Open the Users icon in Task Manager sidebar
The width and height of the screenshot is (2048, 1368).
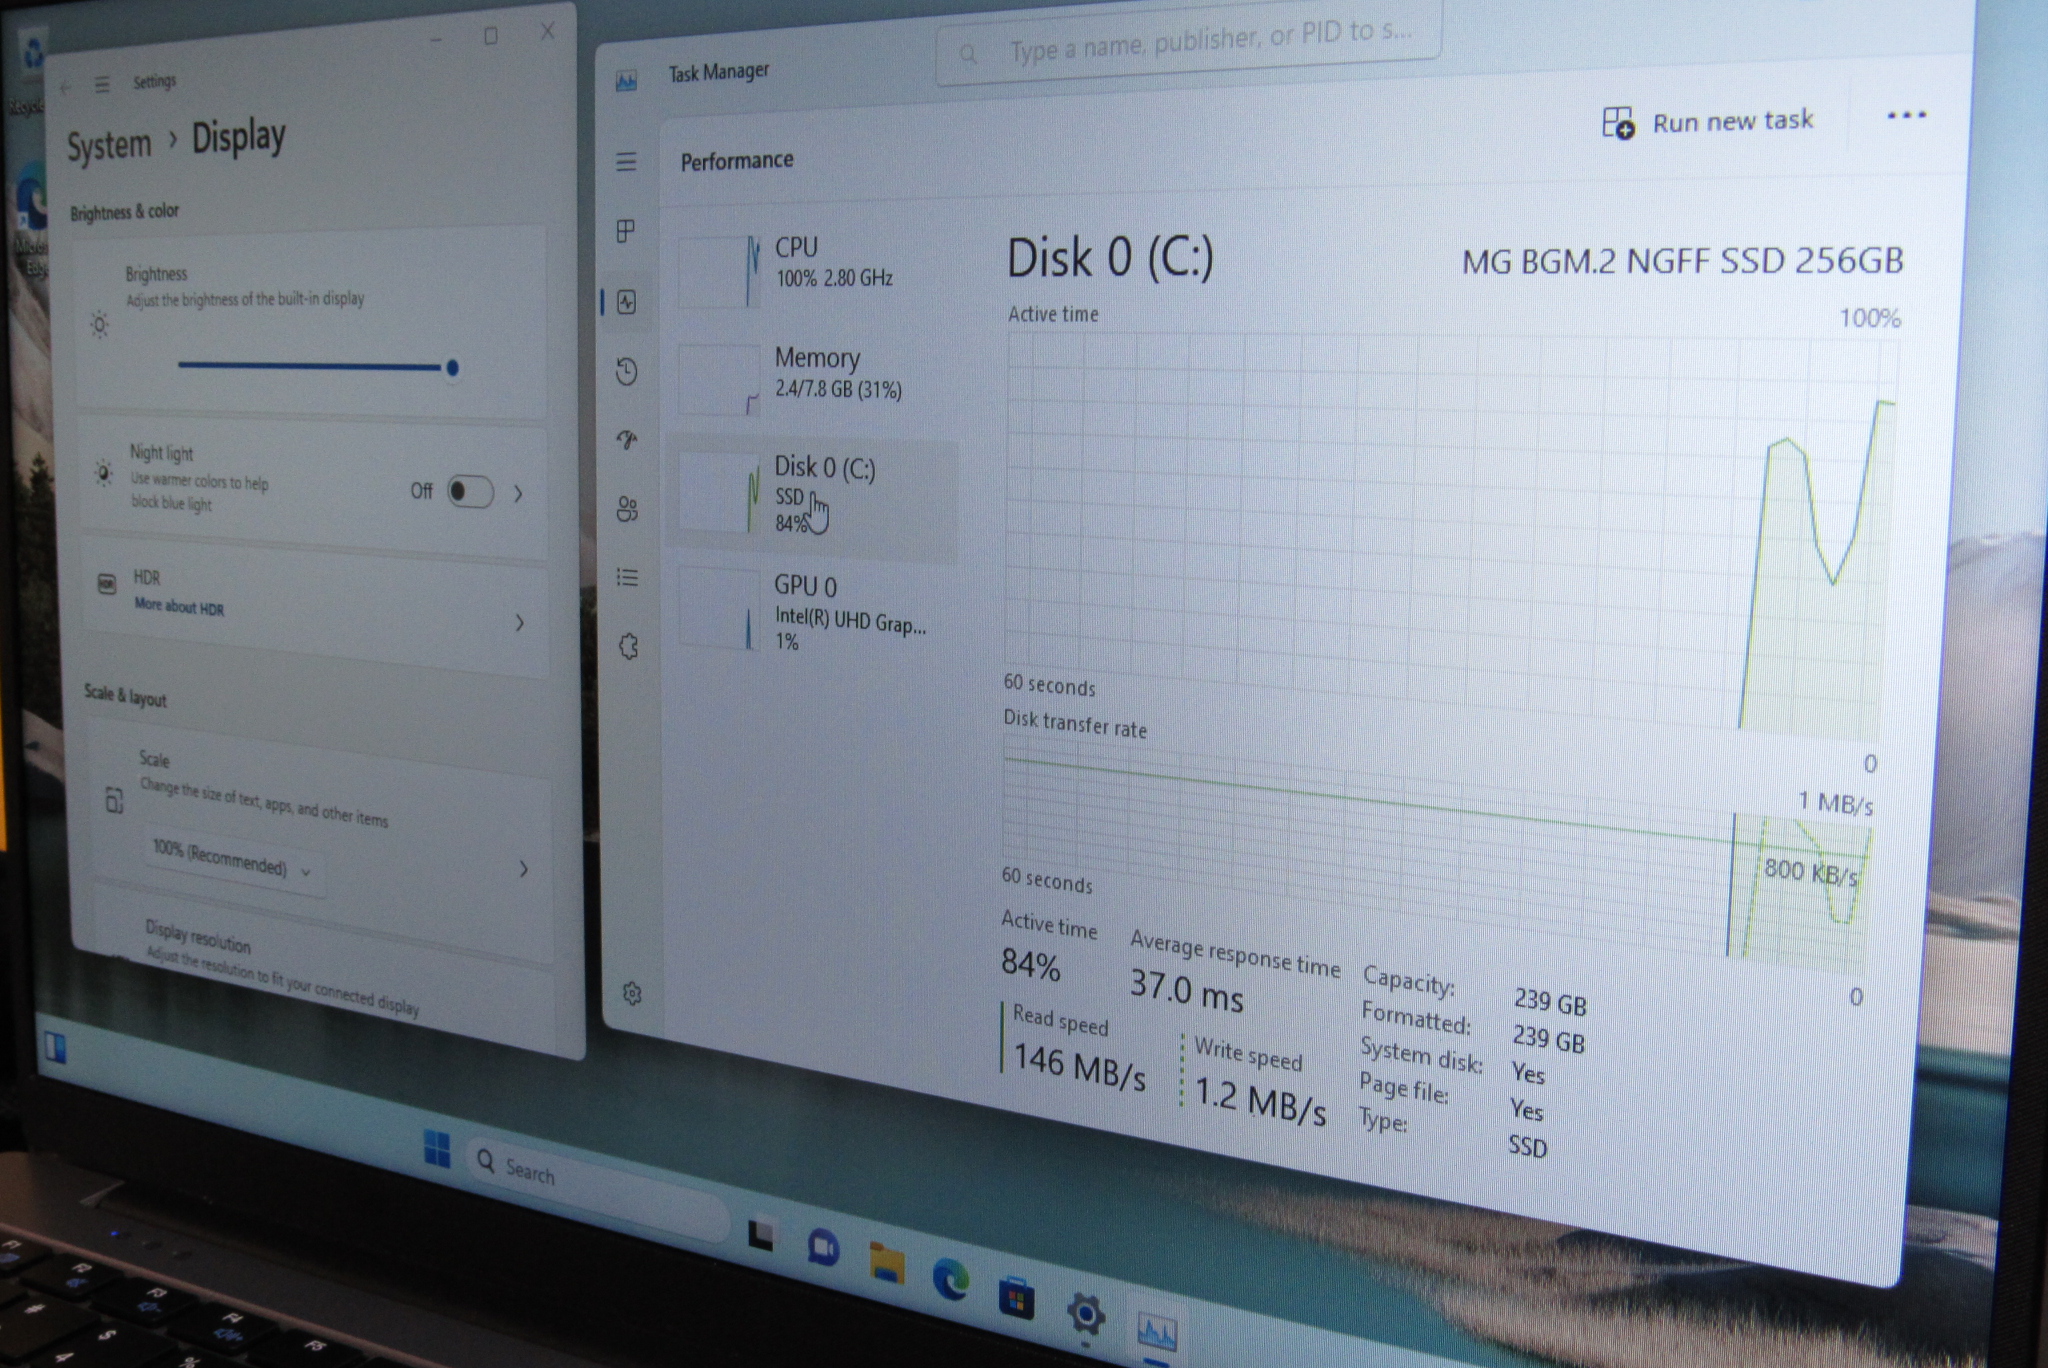(x=627, y=509)
